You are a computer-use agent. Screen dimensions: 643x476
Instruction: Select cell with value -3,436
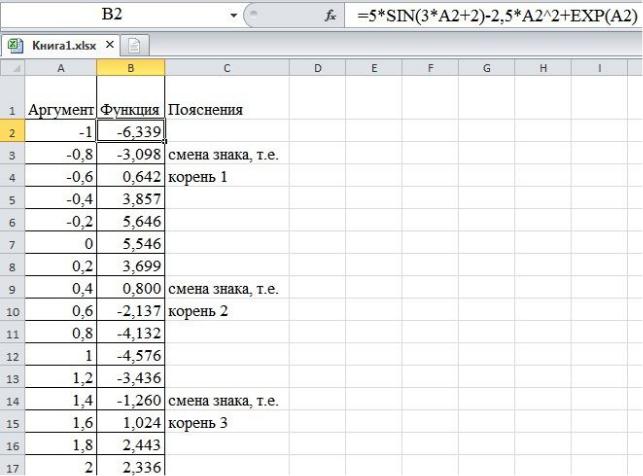click(131, 377)
